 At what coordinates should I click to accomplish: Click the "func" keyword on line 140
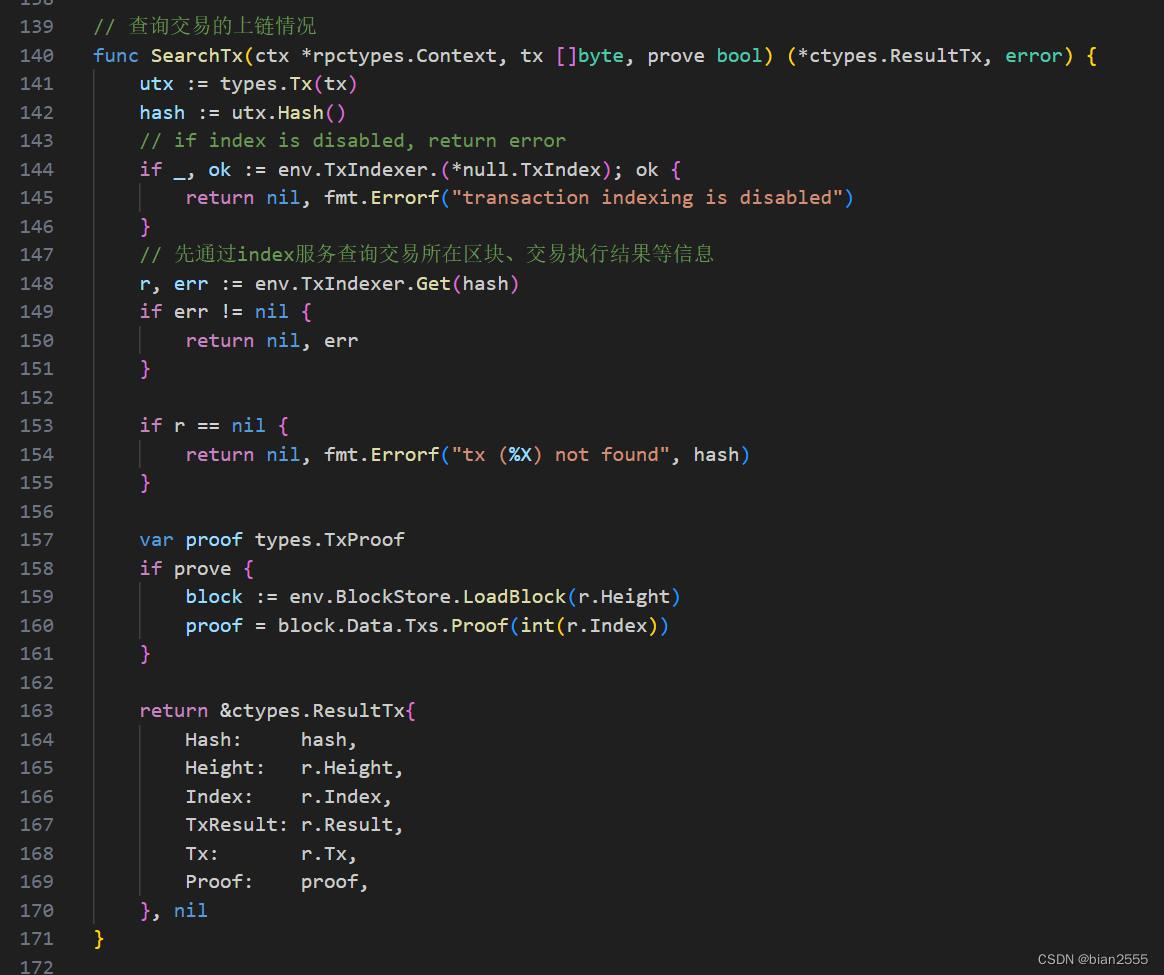pos(116,56)
